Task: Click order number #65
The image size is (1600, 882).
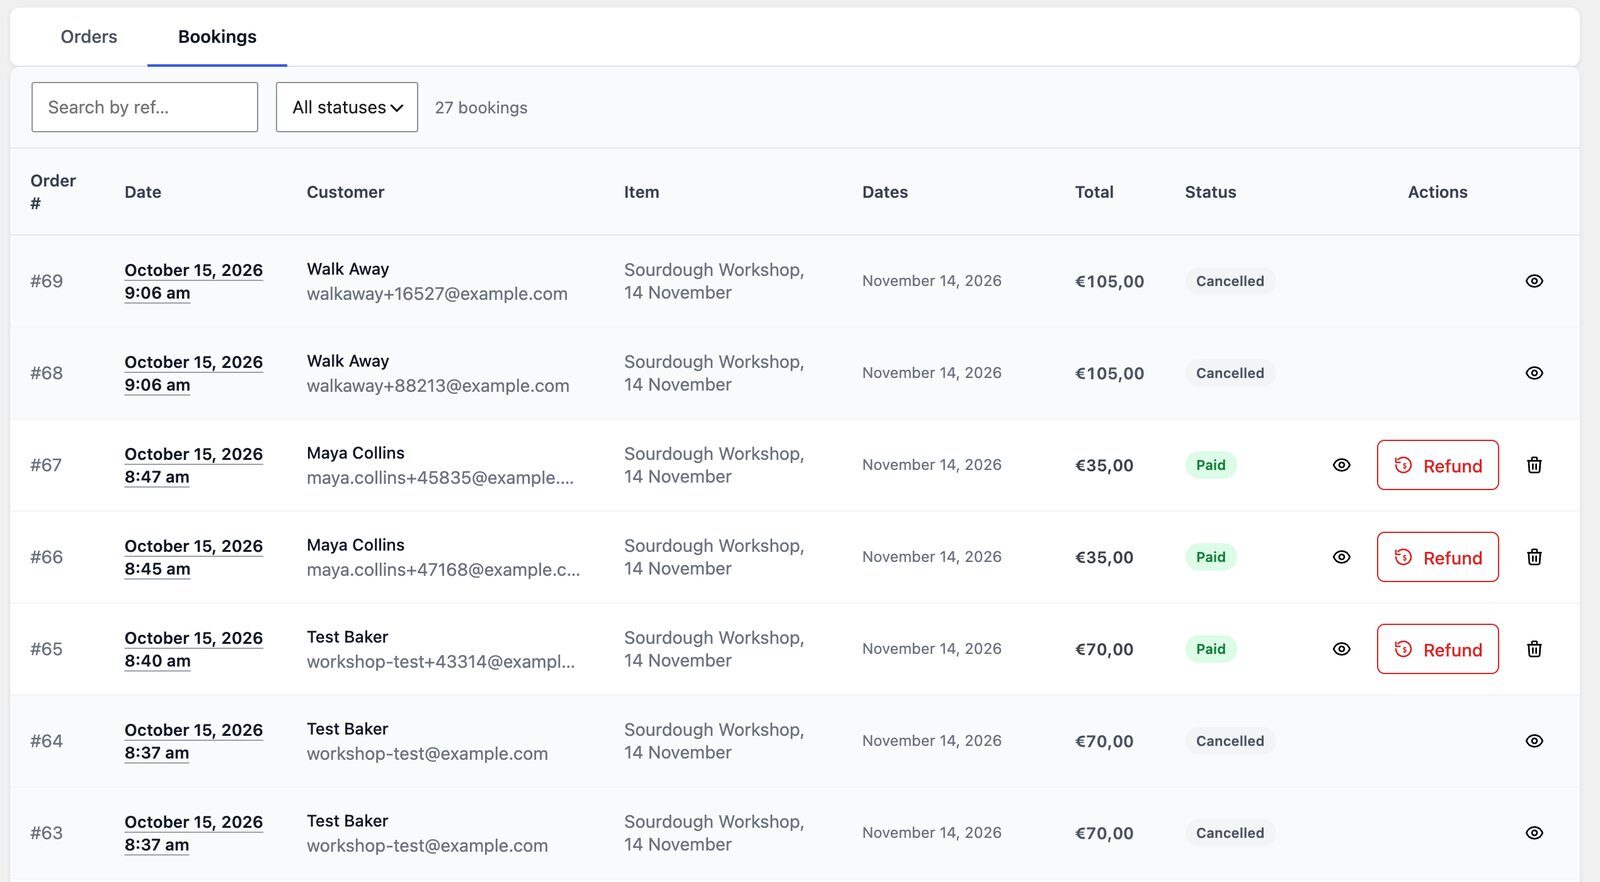Action: 46,649
